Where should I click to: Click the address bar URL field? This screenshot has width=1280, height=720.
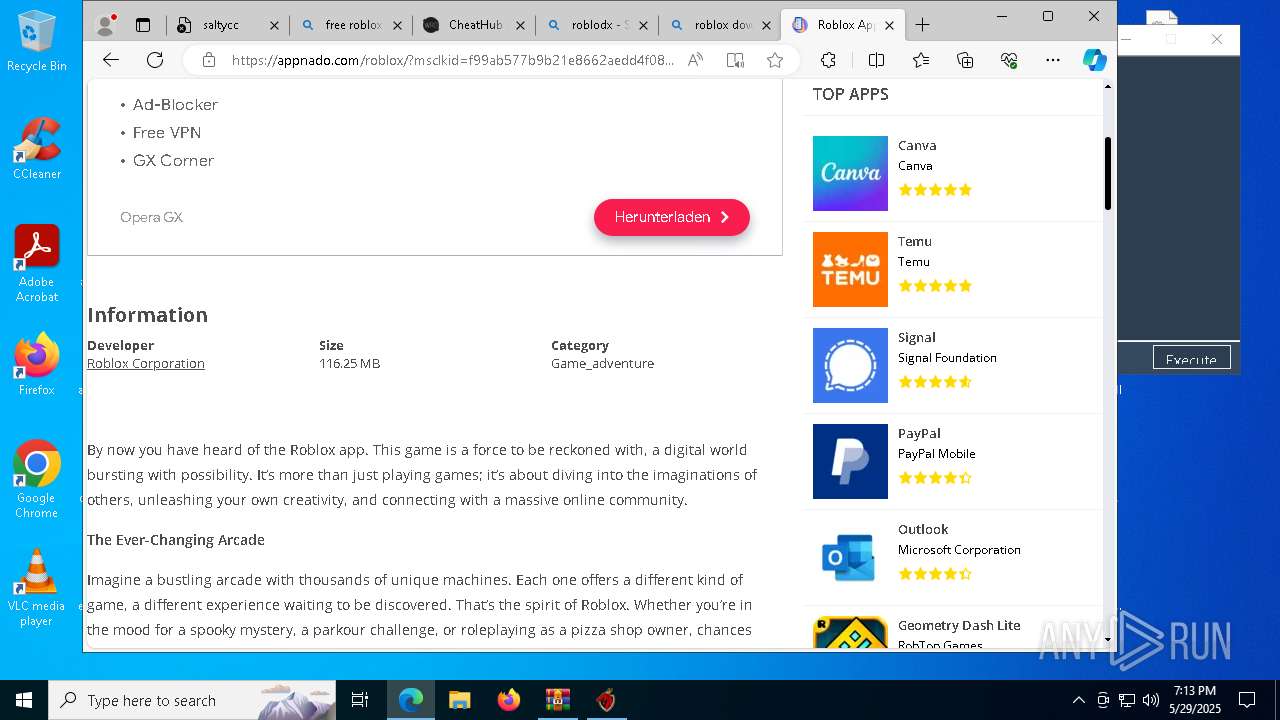453,60
